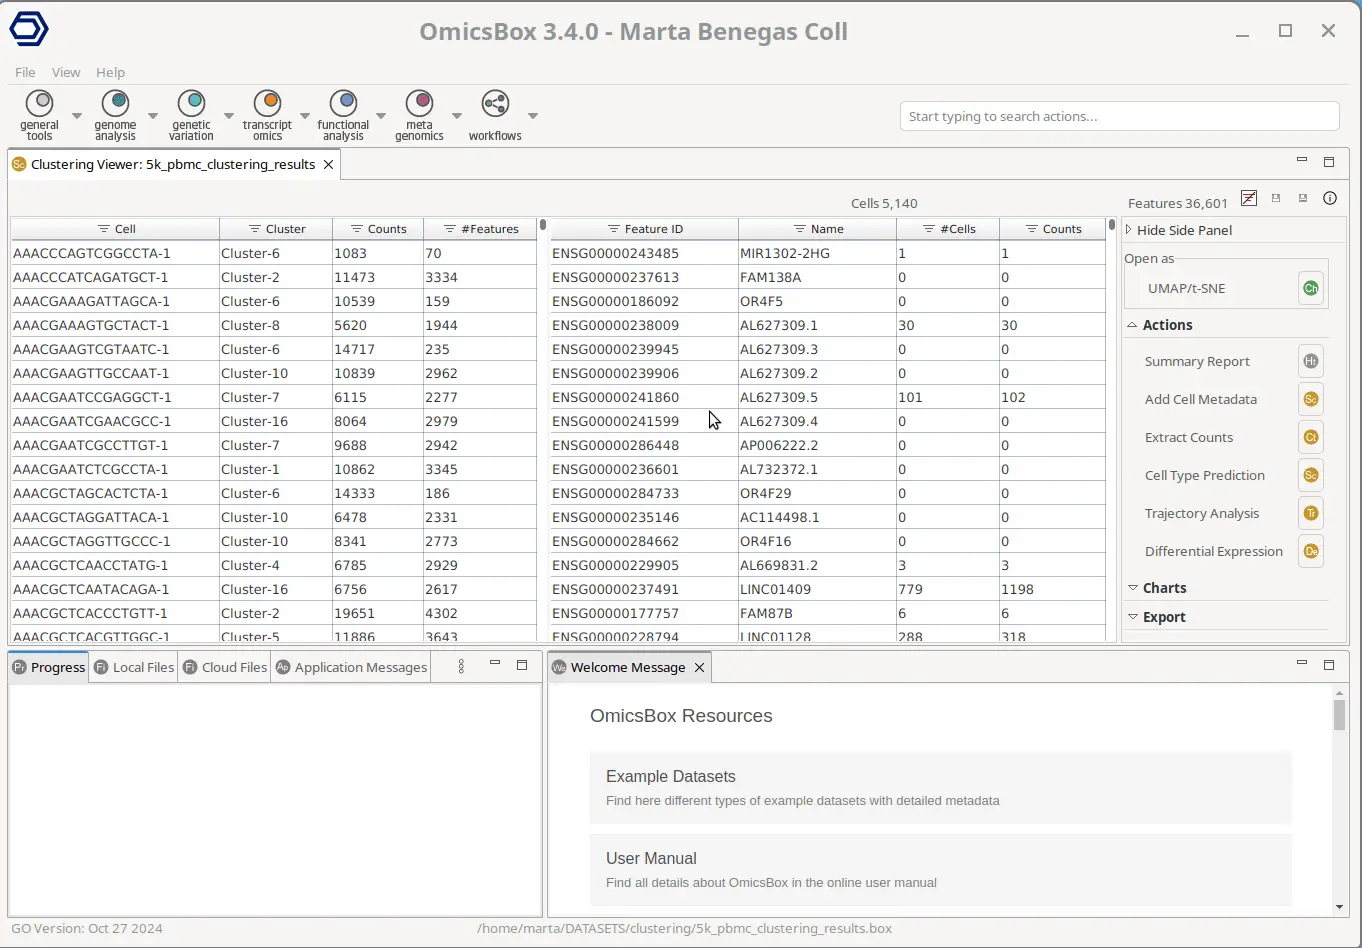Click Extract Counts action icon
This screenshot has height=948, width=1362.
point(1310,437)
